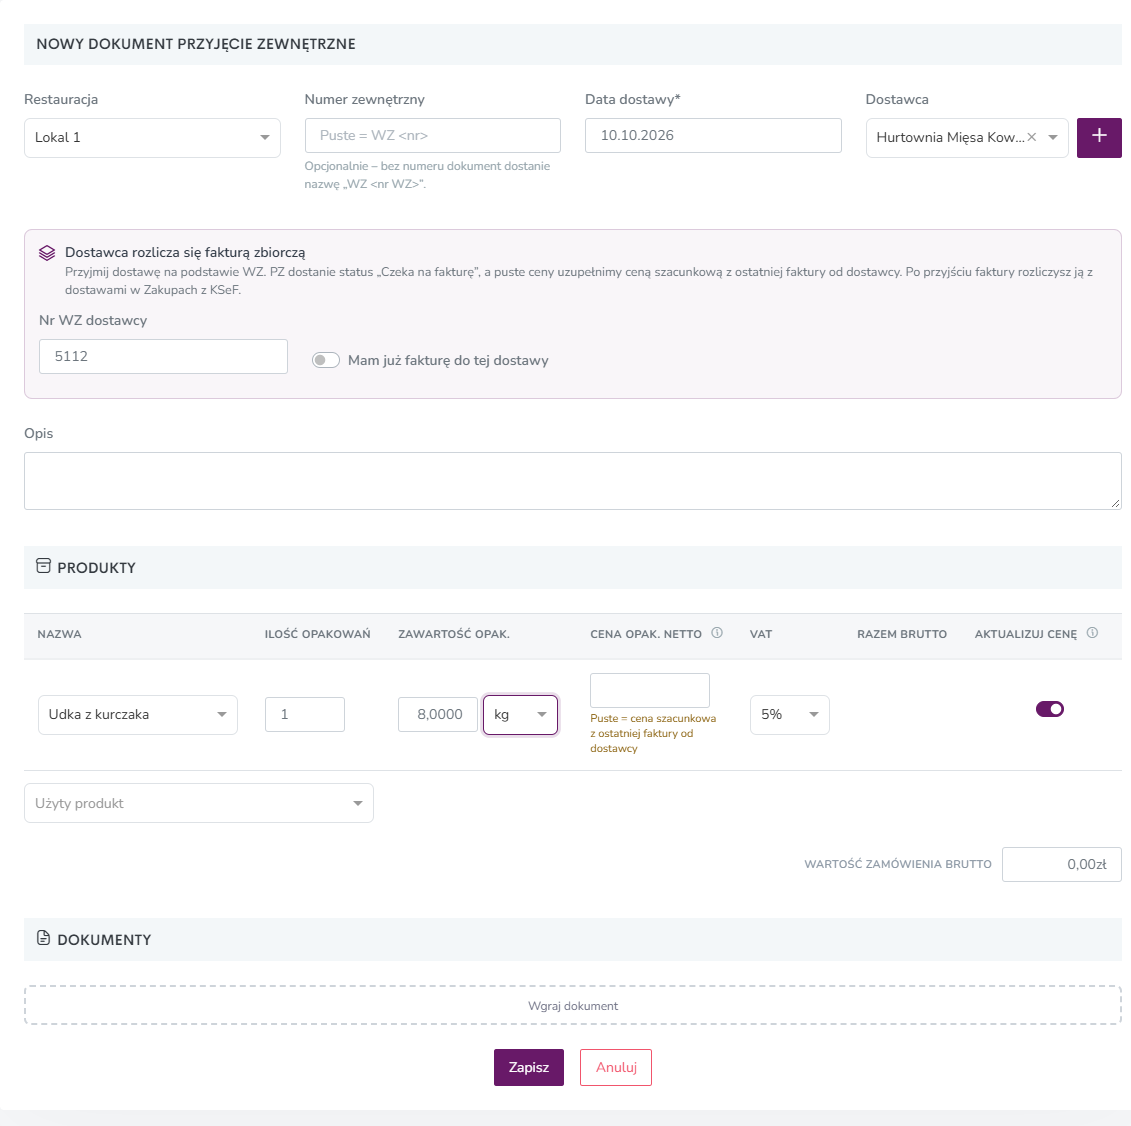Screen dimensions: 1131x1126
Task: Change the VAT rate dropdown showing 5%
Action: pos(790,715)
